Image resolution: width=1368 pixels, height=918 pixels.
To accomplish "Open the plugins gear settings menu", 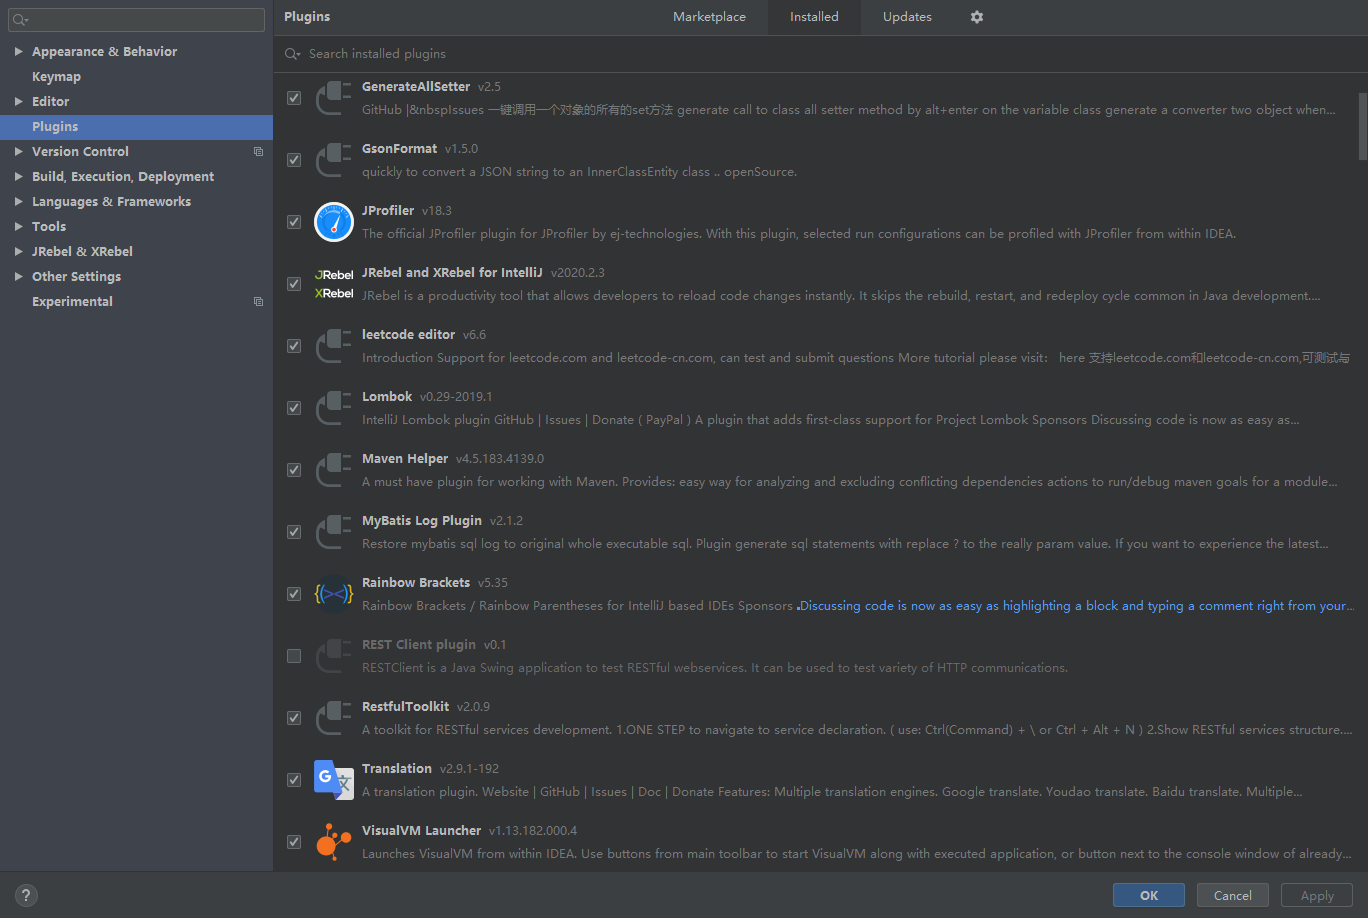I will point(977,17).
